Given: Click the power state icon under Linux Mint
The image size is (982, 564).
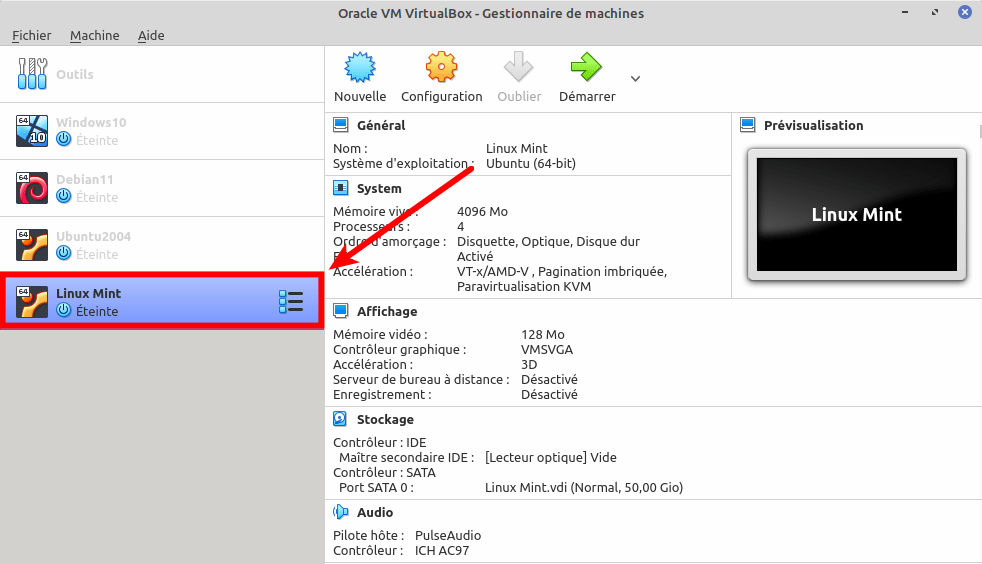Looking at the screenshot, I should pos(64,310).
